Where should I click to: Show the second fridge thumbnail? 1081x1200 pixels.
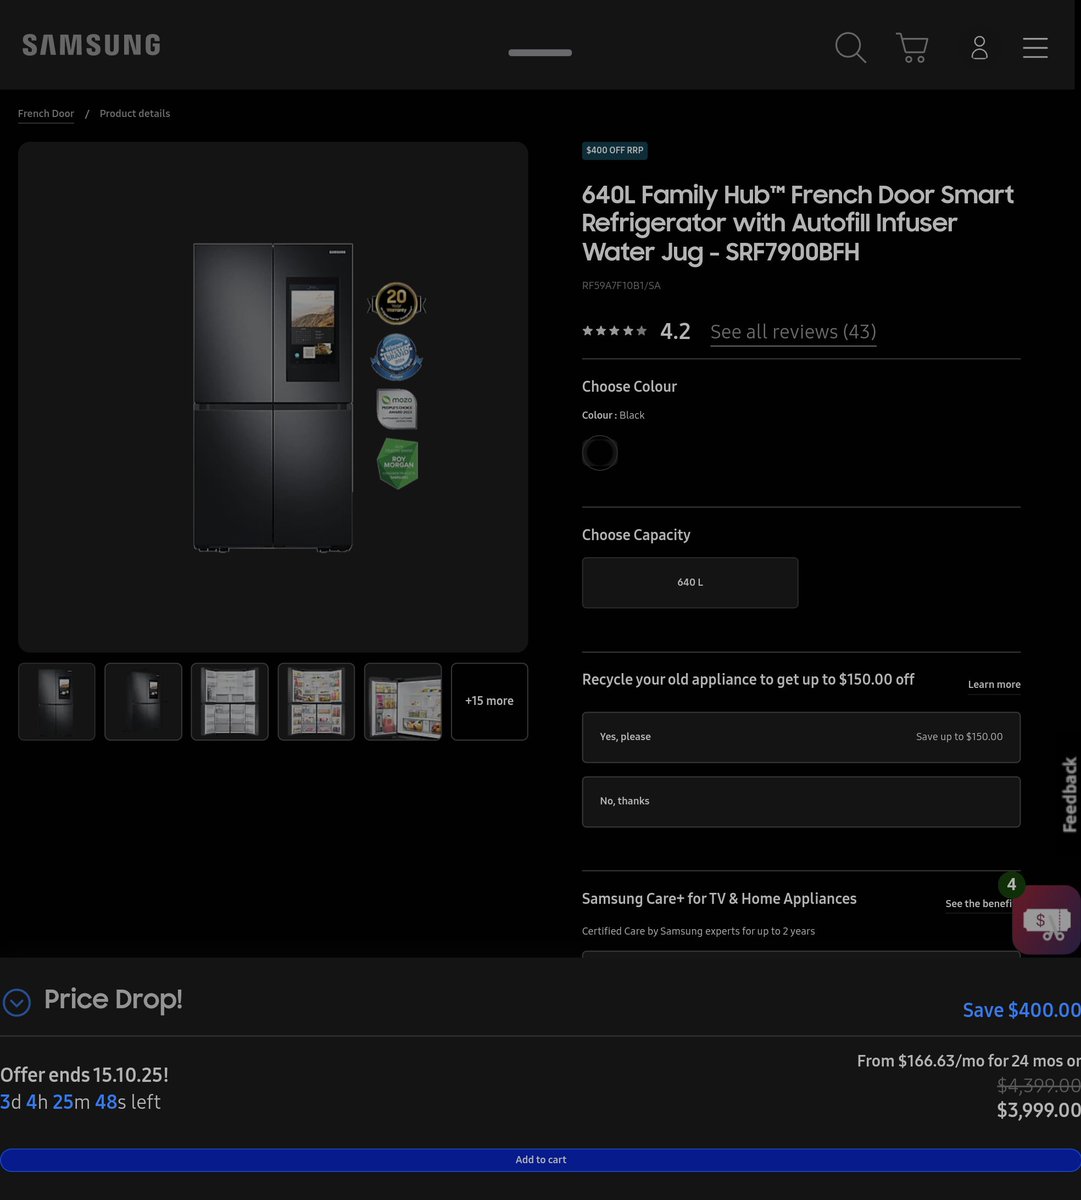[143, 702]
